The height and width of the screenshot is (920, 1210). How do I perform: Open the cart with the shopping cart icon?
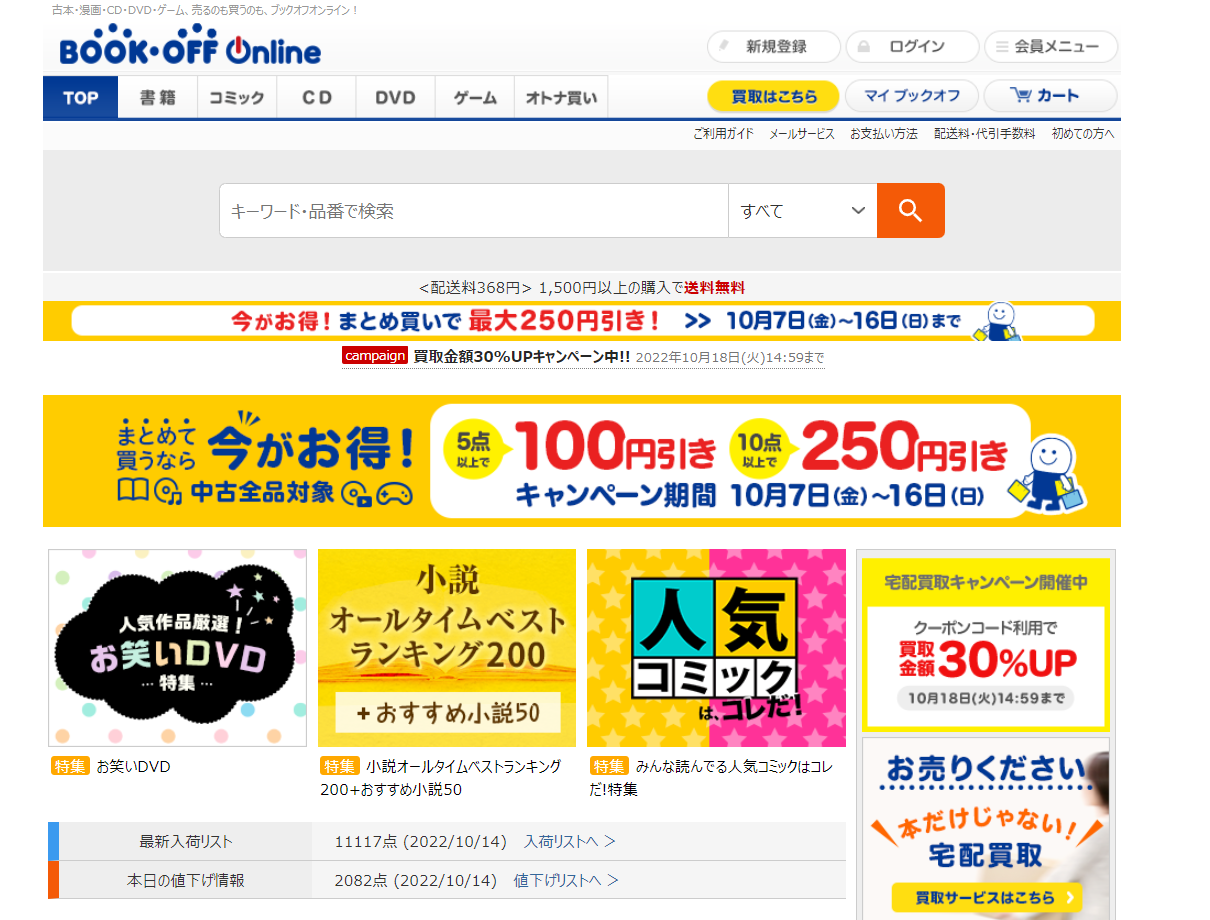pos(1050,96)
